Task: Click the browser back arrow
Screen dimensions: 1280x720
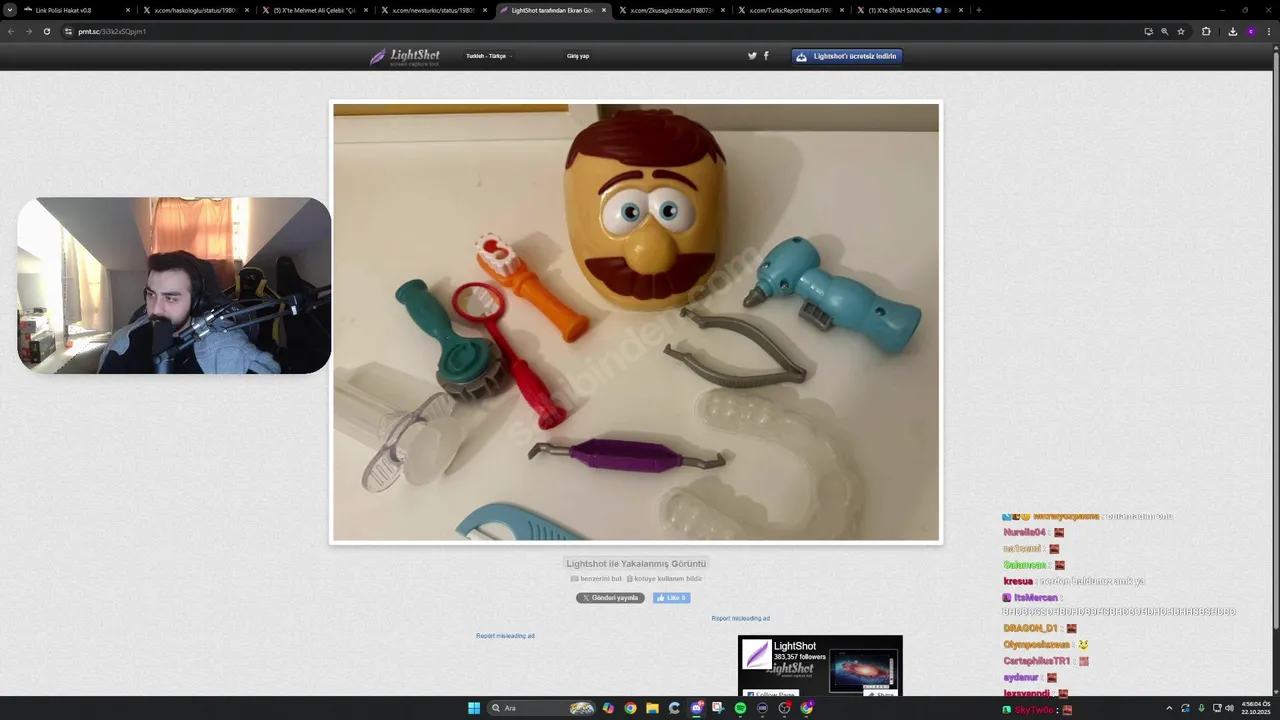Action: 11,31
